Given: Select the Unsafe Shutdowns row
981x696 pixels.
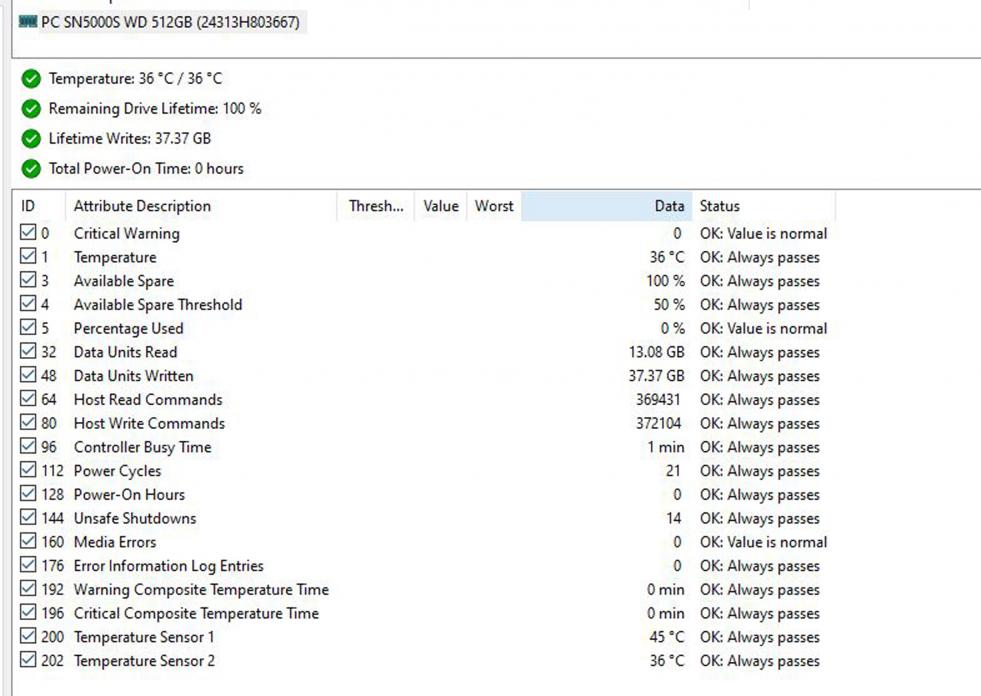Looking at the screenshot, I should click(135, 518).
